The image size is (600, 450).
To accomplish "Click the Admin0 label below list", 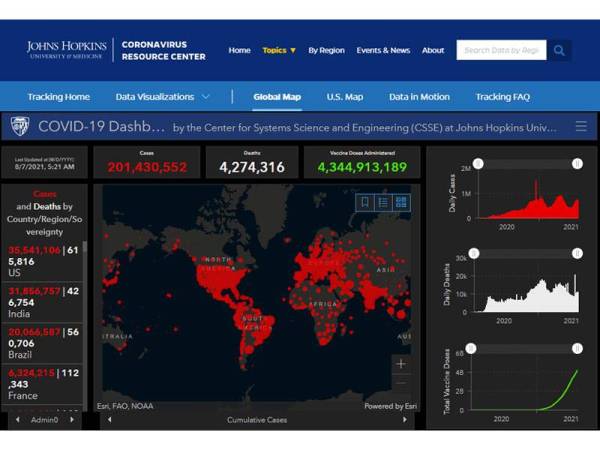I will click(44, 420).
